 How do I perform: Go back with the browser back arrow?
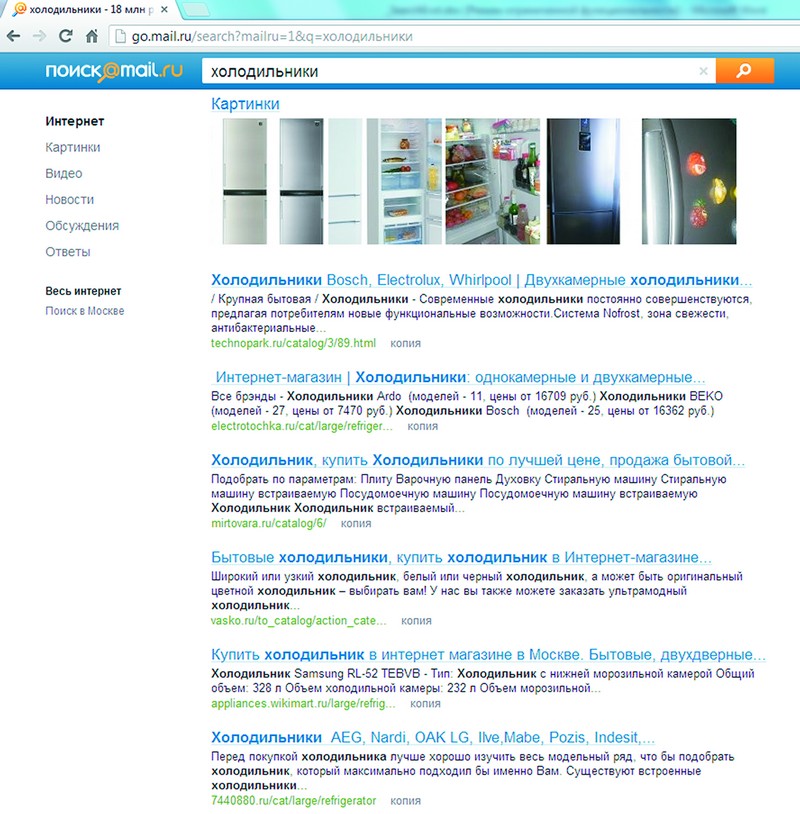coord(14,36)
